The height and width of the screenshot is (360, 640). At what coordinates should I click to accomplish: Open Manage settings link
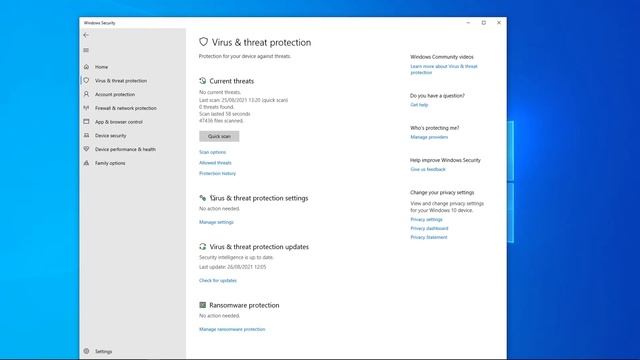tap(216, 222)
